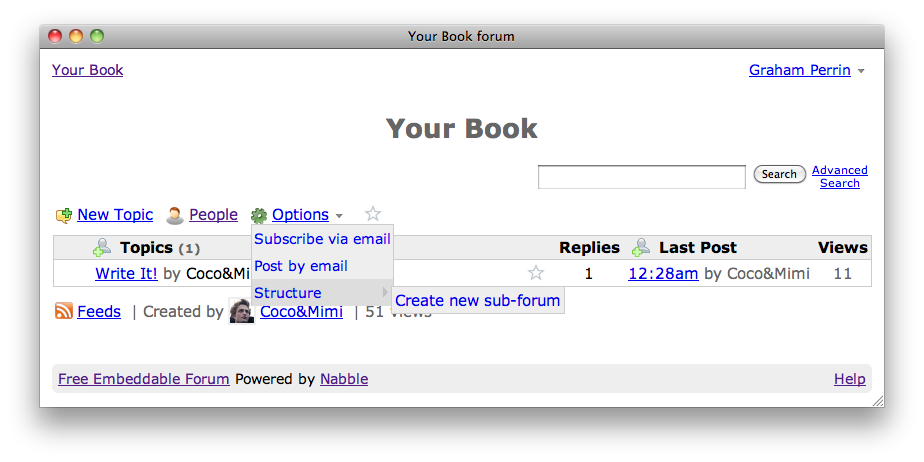Screen dimensions: 924x462
Task: Click the Options gear icon
Action: point(259,215)
